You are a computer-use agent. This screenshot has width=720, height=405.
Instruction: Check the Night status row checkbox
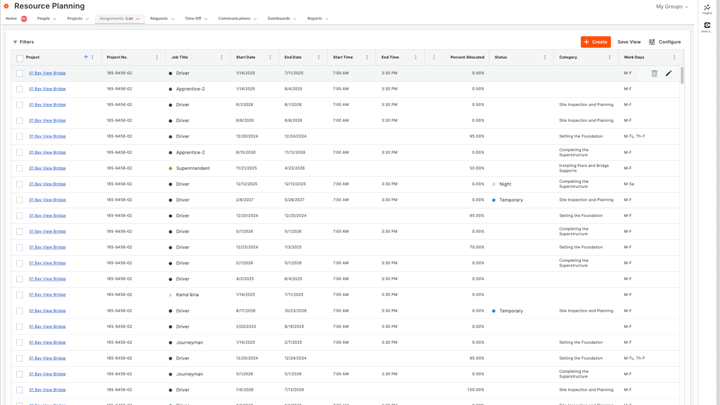[x=19, y=184]
